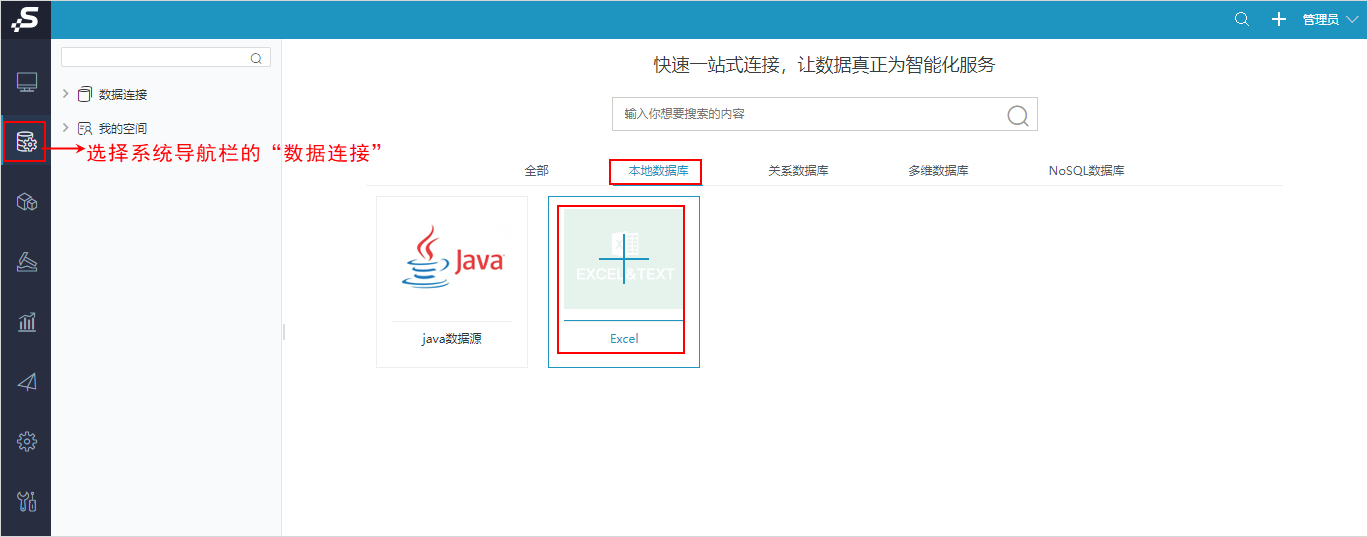Screen dimensions: 1368x537
Task: Click the Excel label text
Action: (x=624, y=339)
